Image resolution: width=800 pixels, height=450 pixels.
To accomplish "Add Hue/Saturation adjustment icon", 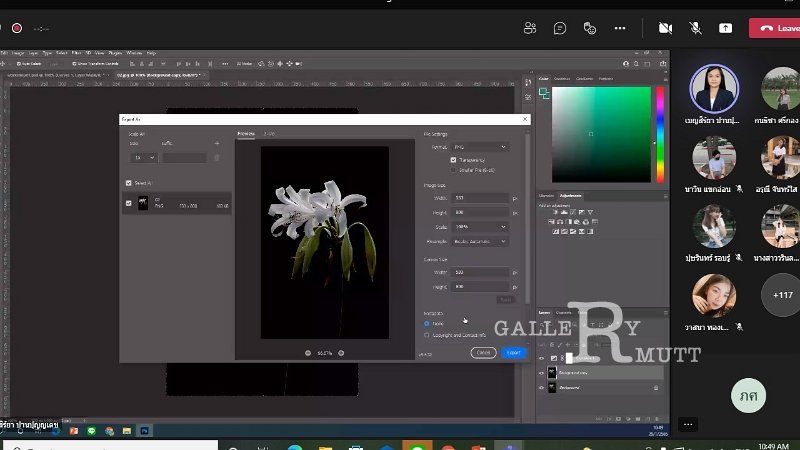I will click(551, 221).
